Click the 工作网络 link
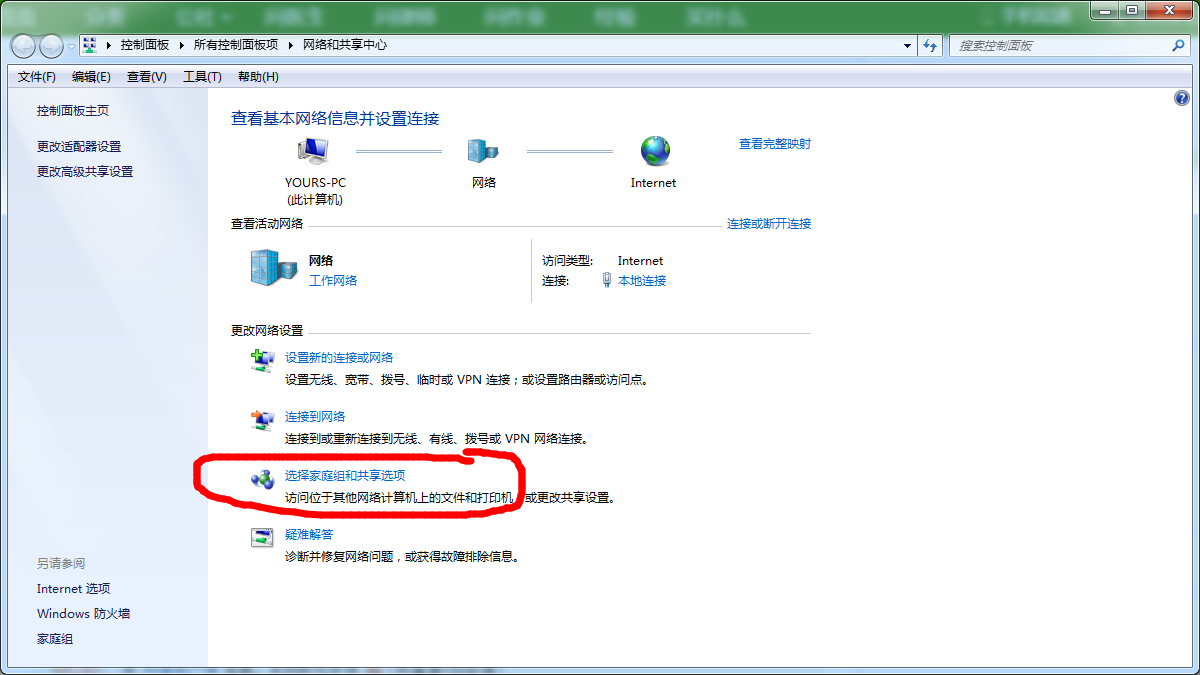The height and width of the screenshot is (675, 1200). tap(333, 281)
